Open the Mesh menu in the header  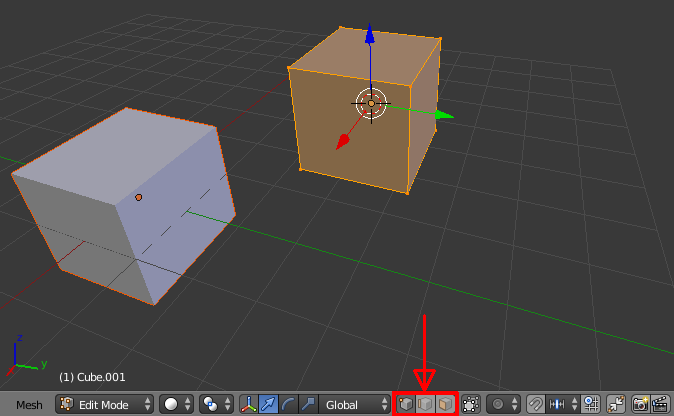click(x=29, y=405)
